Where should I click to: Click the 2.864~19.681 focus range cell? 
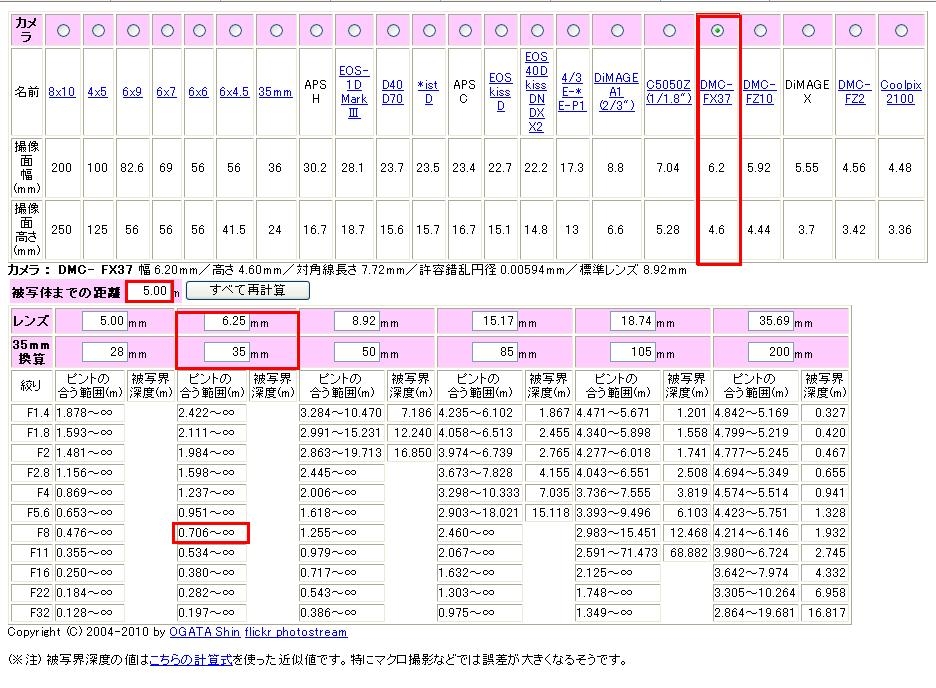(x=755, y=613)
